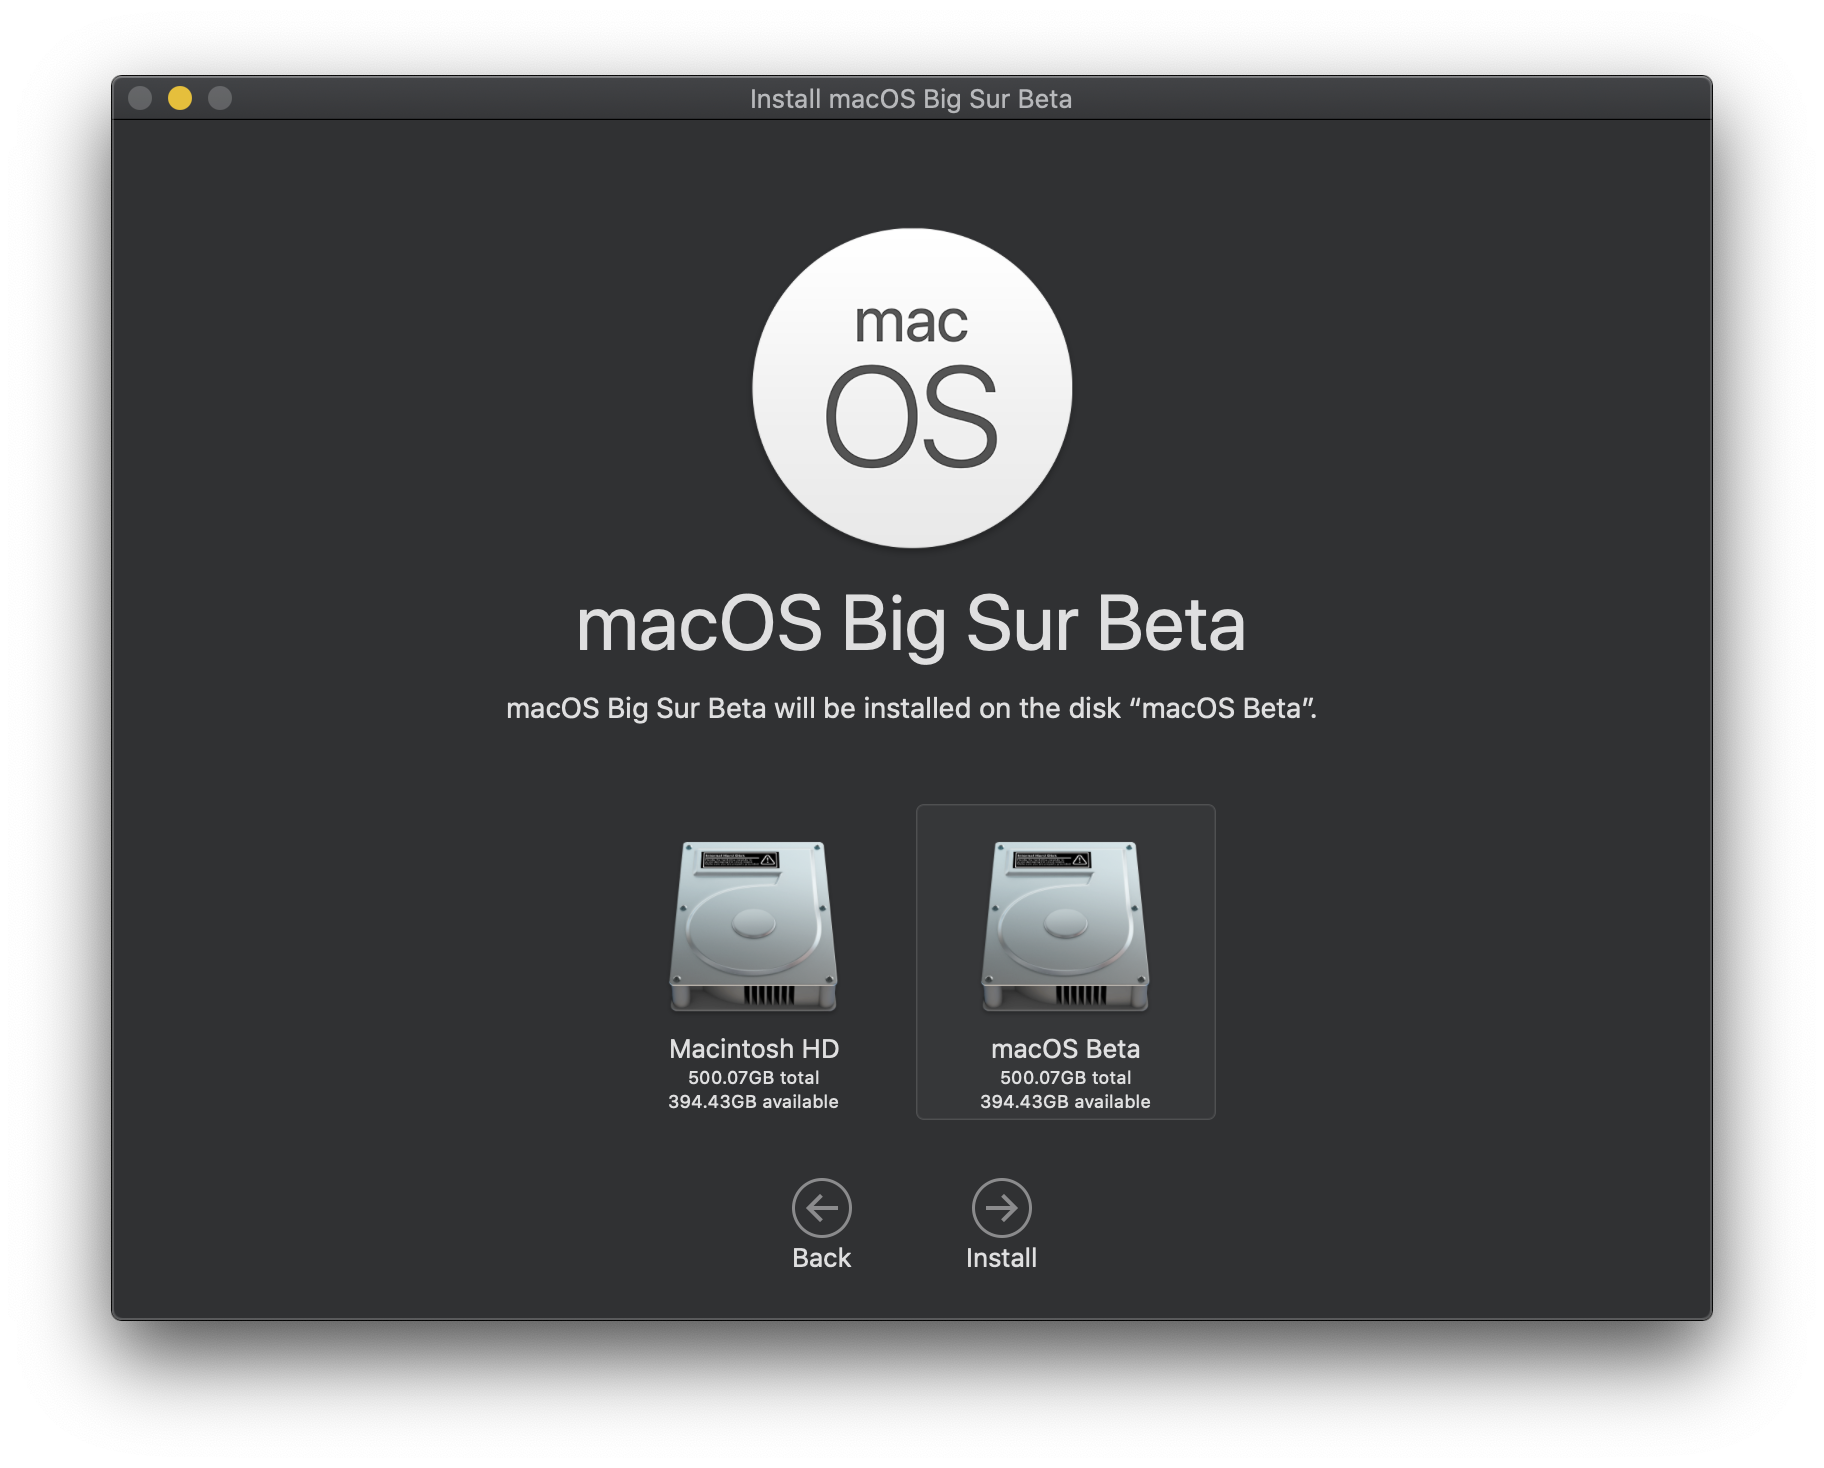Viewport: 1824px width, 1468px height.
Task: Click the "Macintosh HD" disk name
Action: (x=754, y=1049)
